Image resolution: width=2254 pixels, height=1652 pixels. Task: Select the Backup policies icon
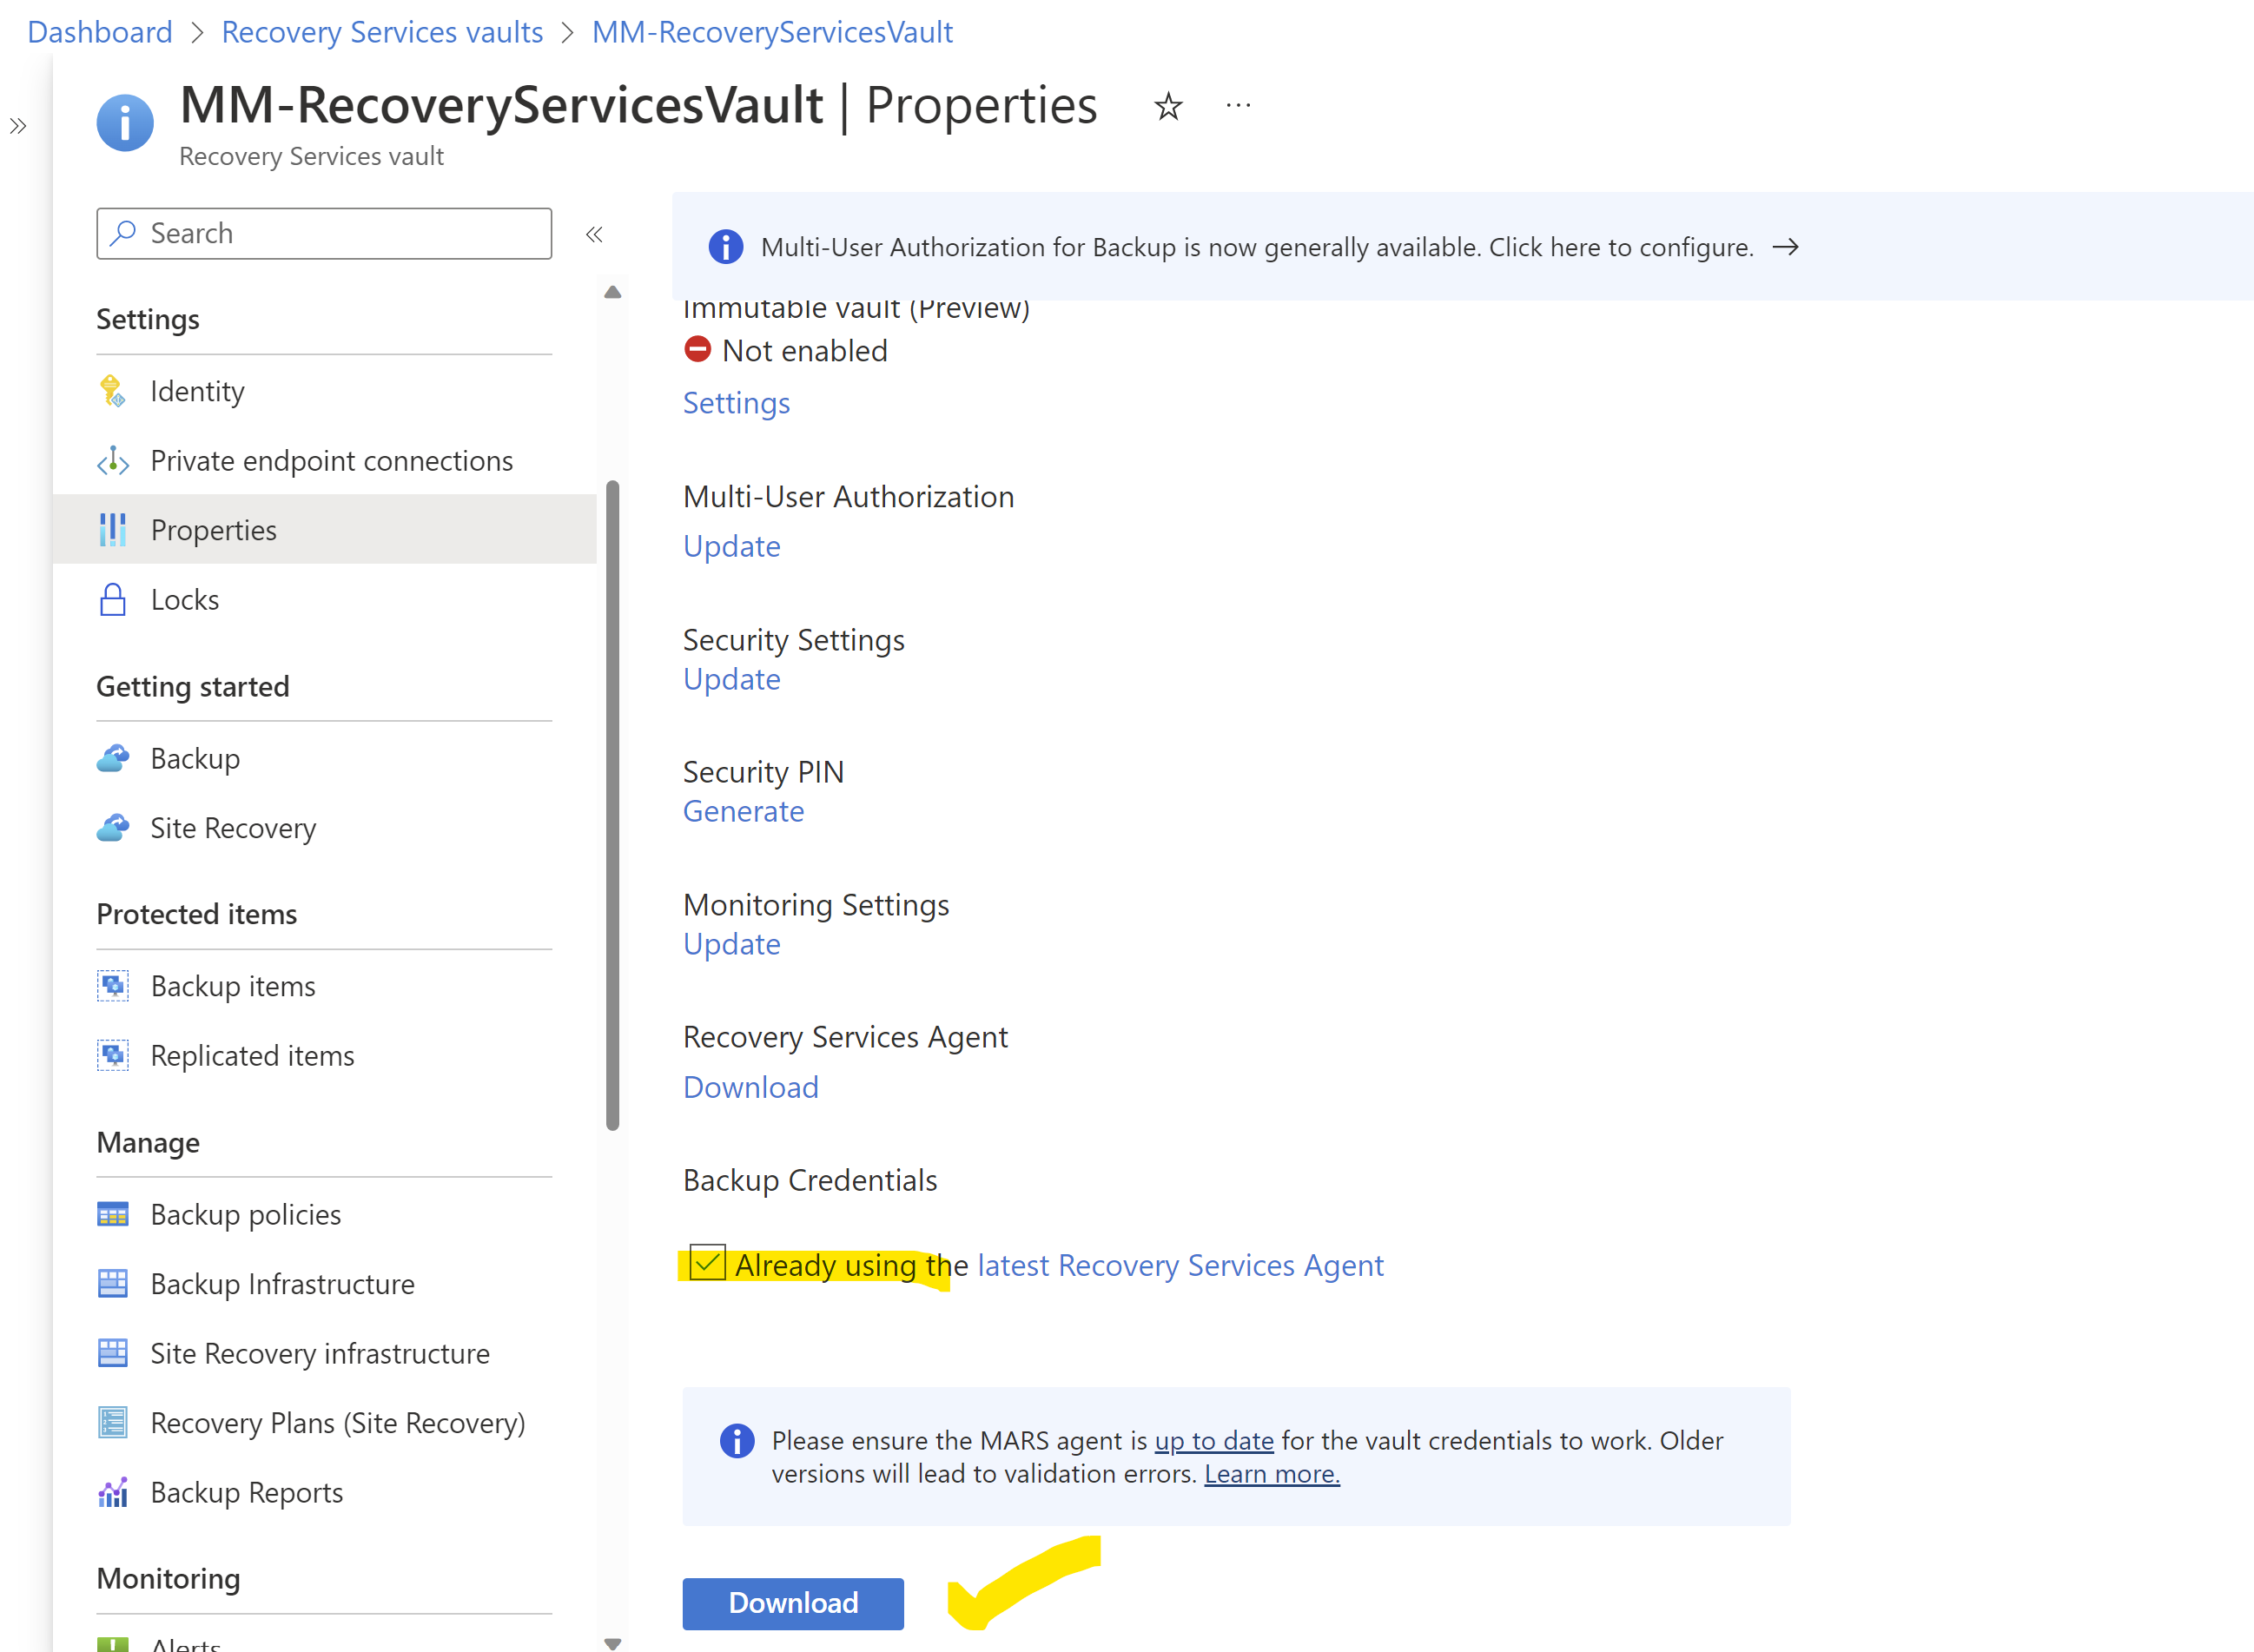[112, 1213]
